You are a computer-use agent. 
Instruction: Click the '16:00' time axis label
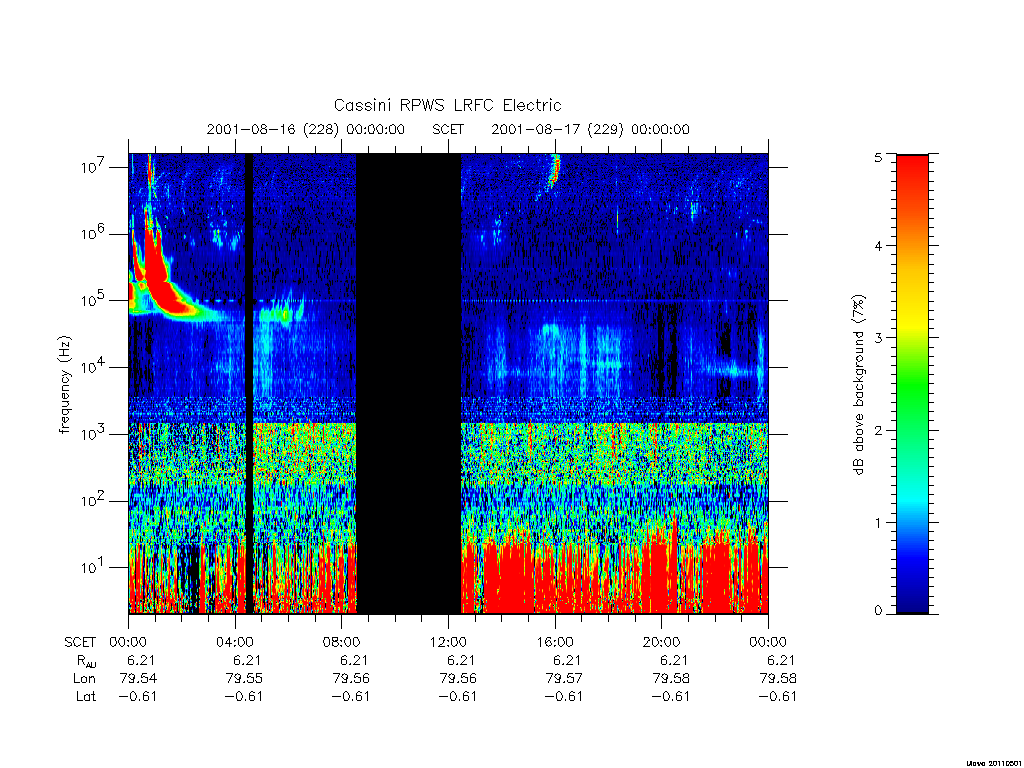[x=554, y=642]
